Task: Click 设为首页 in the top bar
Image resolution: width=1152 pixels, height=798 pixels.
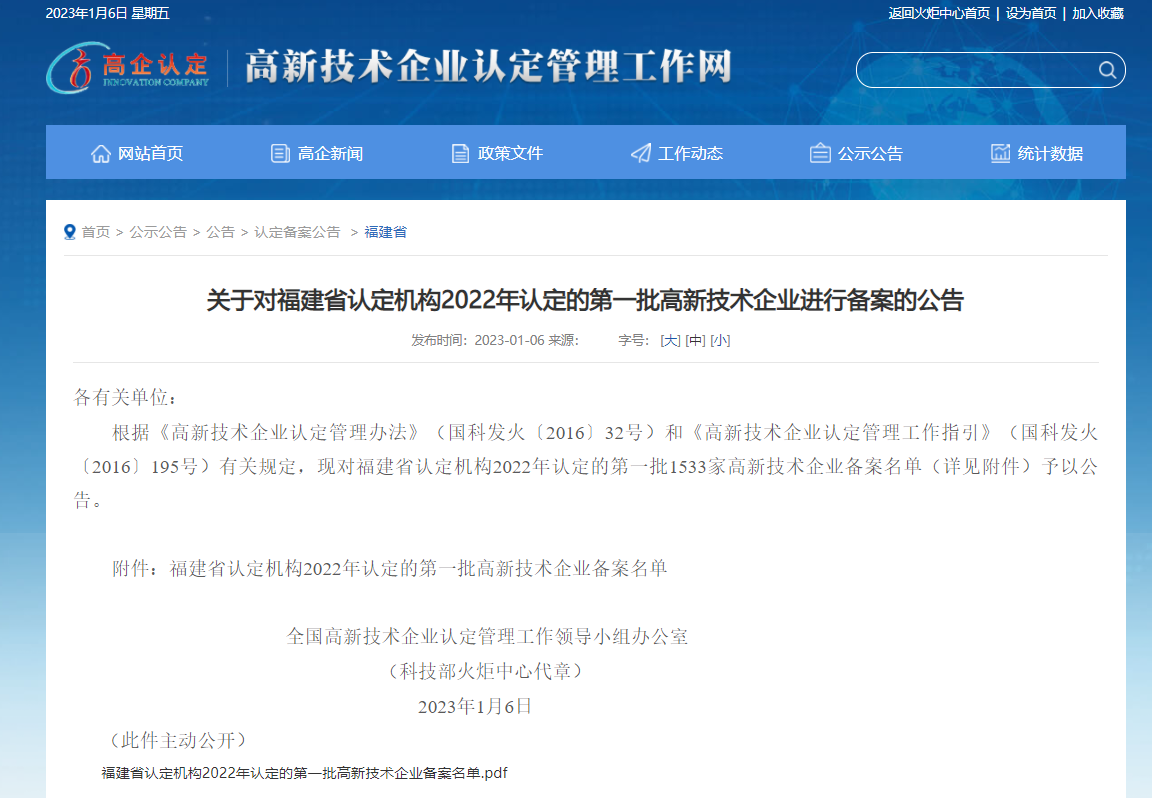Action: point(1031,13)
